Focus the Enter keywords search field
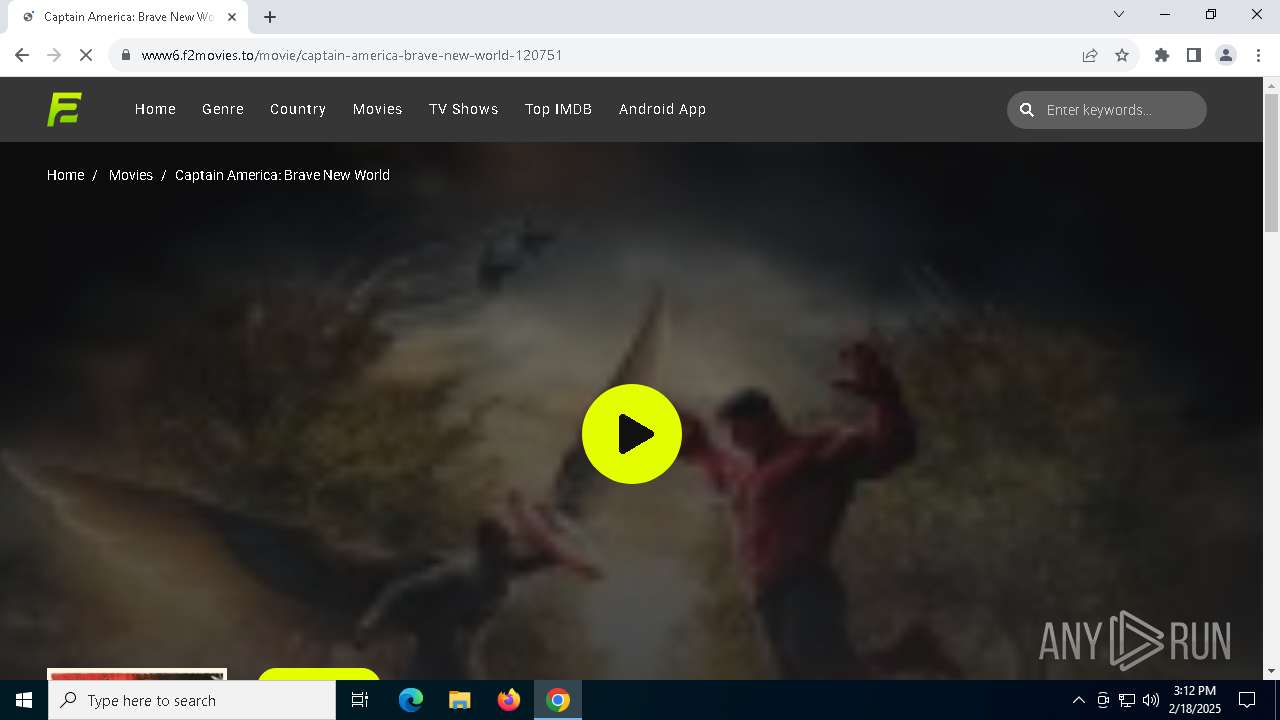 pyautogui.click(x=1107, y=110)
